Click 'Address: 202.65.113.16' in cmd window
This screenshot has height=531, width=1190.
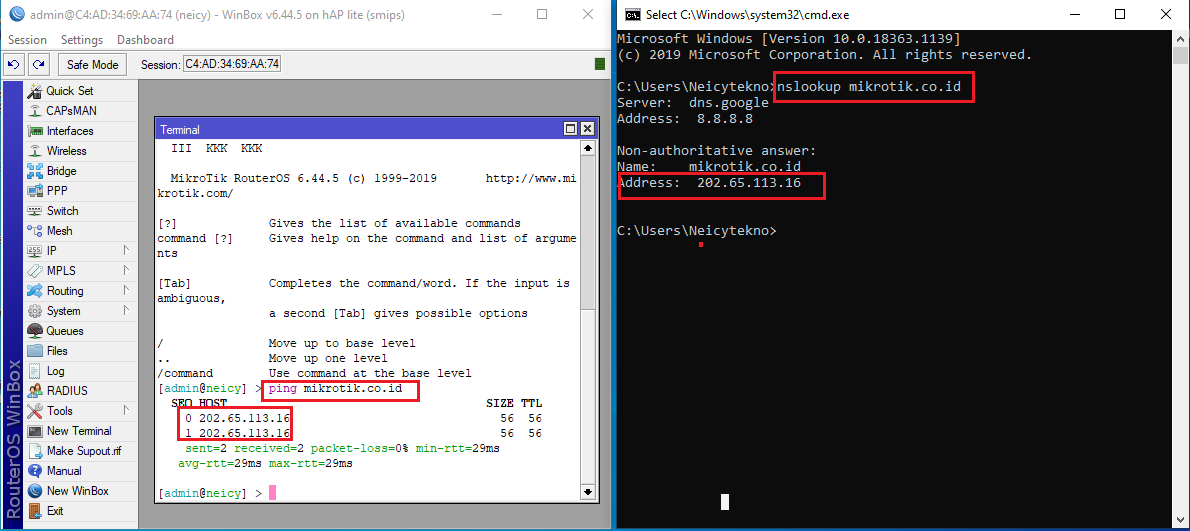(709, 182)
